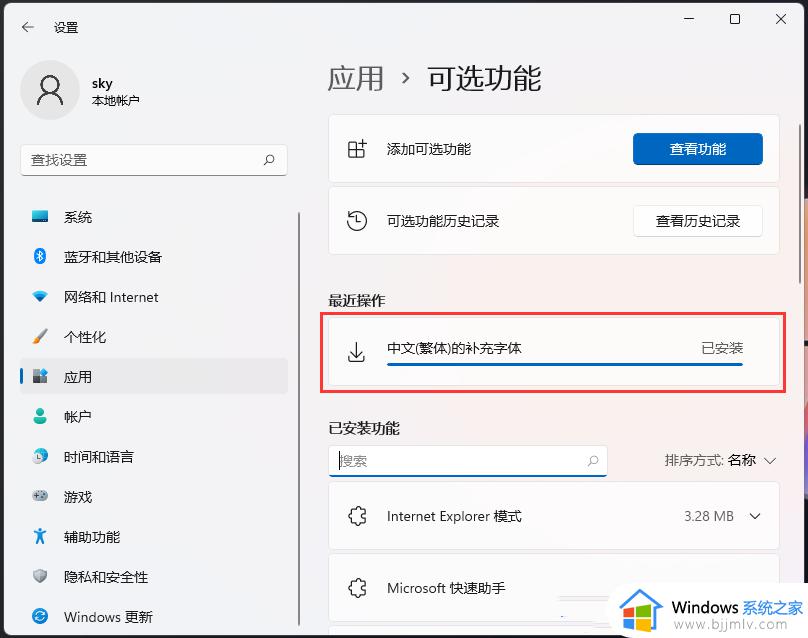Go to 时间和语言 settings

pyautogui.click(x=154, y=457)
